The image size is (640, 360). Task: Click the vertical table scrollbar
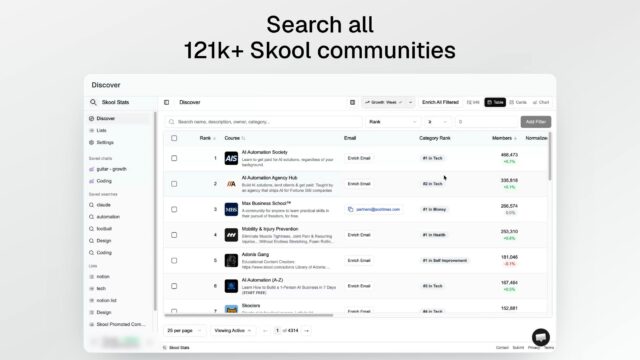tap(550, 156)
